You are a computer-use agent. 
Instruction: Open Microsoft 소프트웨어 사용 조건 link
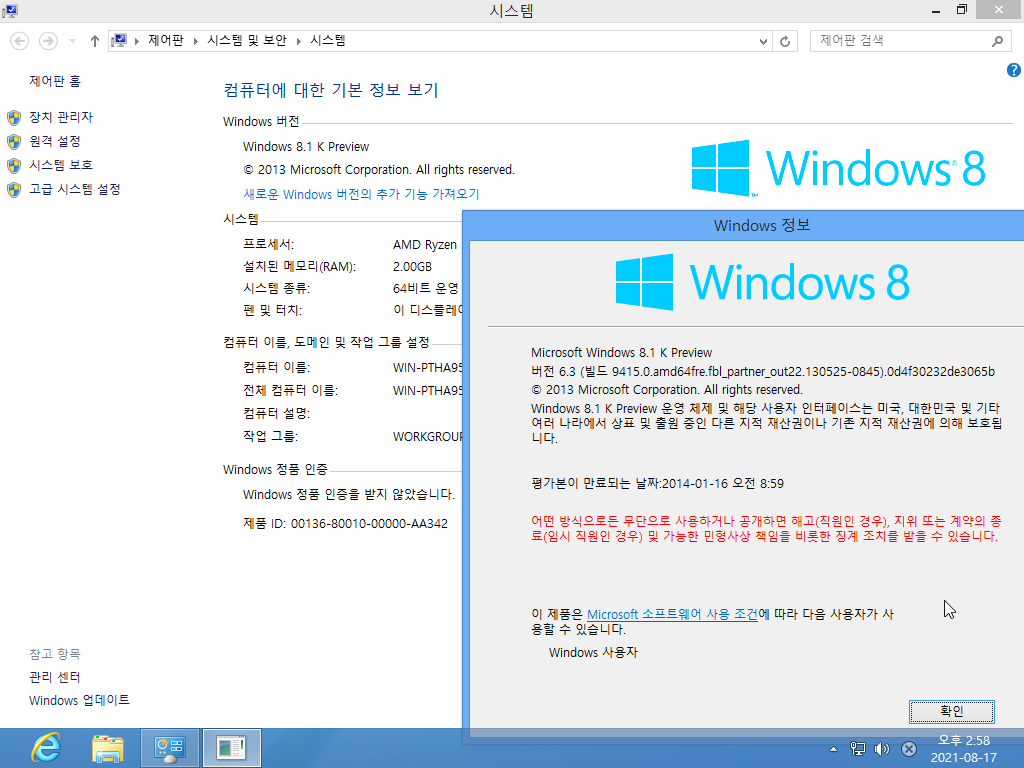[672, 614]
